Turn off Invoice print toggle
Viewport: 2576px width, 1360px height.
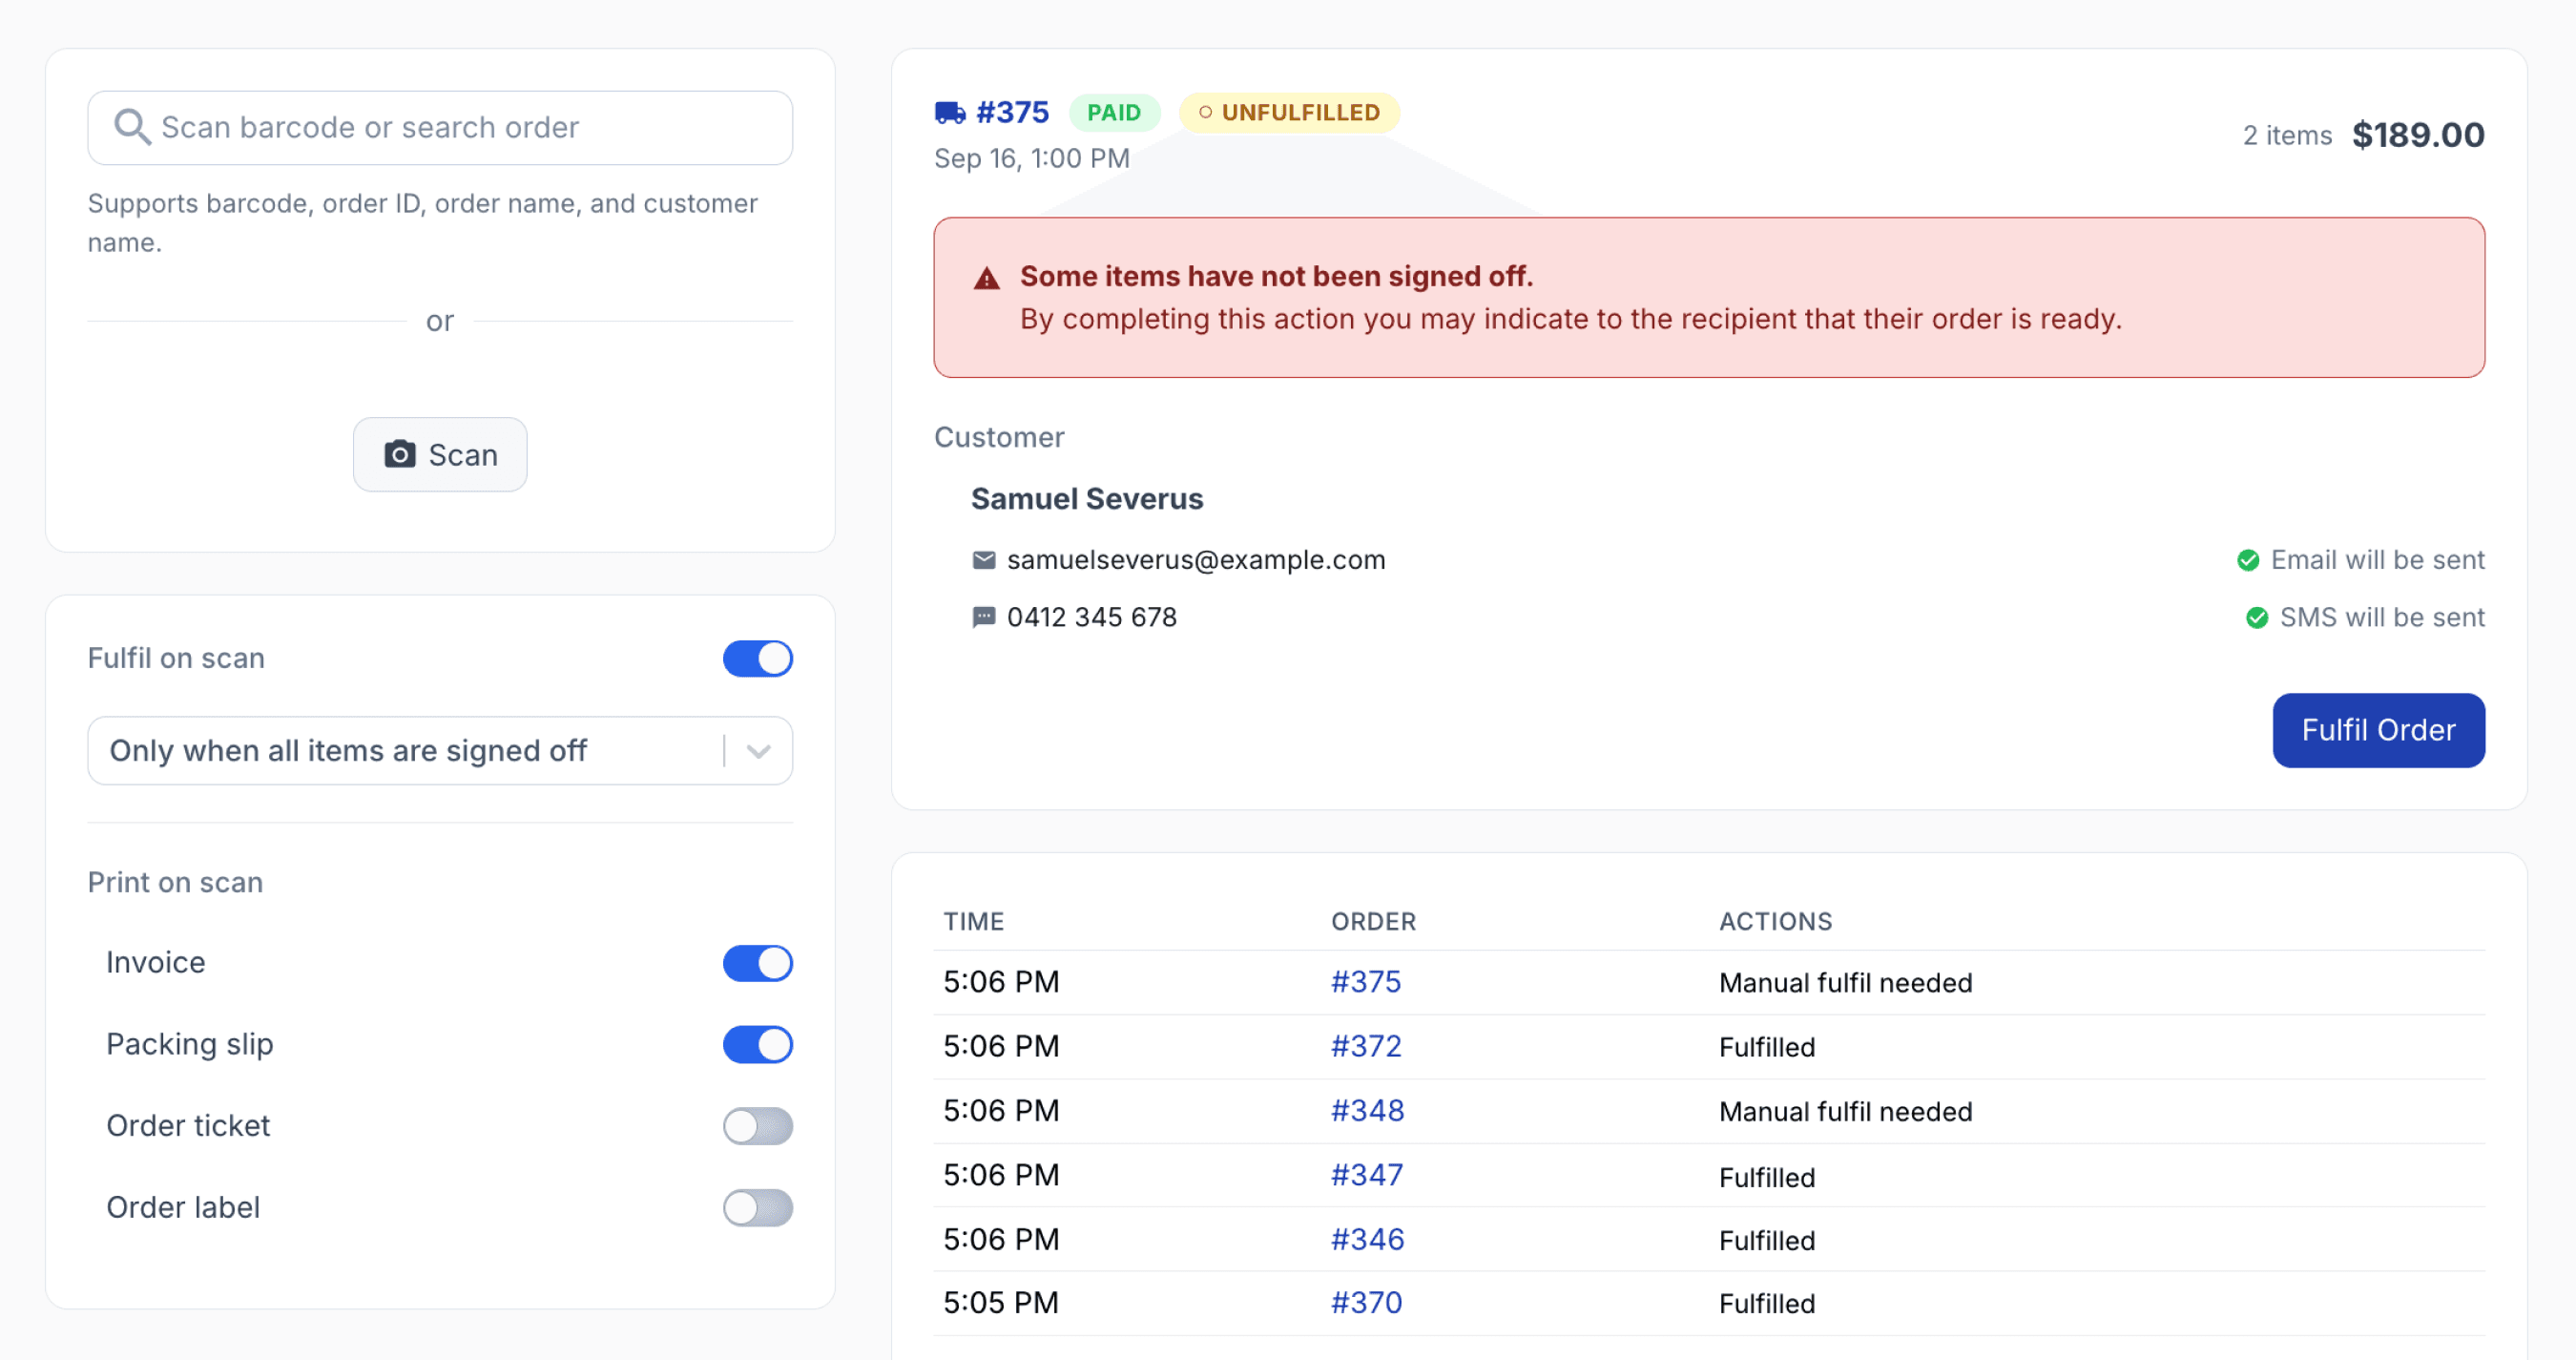(x=758, y=963)
